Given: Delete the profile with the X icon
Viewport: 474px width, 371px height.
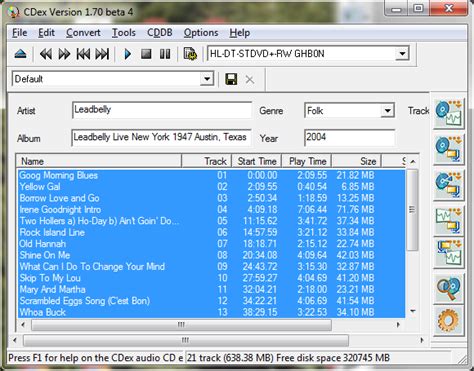Looking at the screenshot, I should (250, 79).
